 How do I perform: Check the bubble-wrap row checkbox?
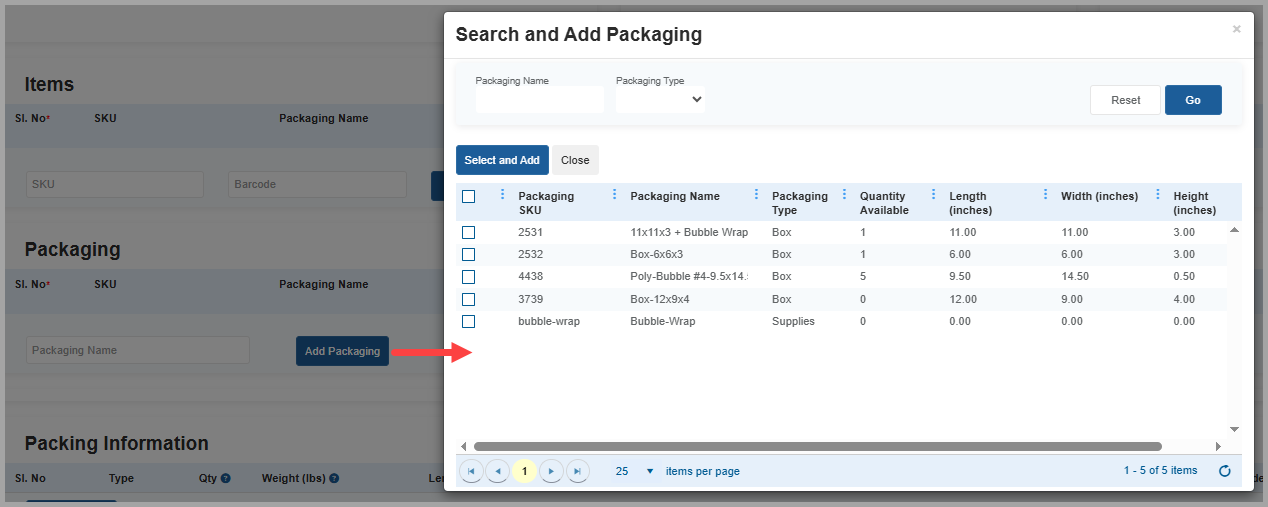pos(469,321)
